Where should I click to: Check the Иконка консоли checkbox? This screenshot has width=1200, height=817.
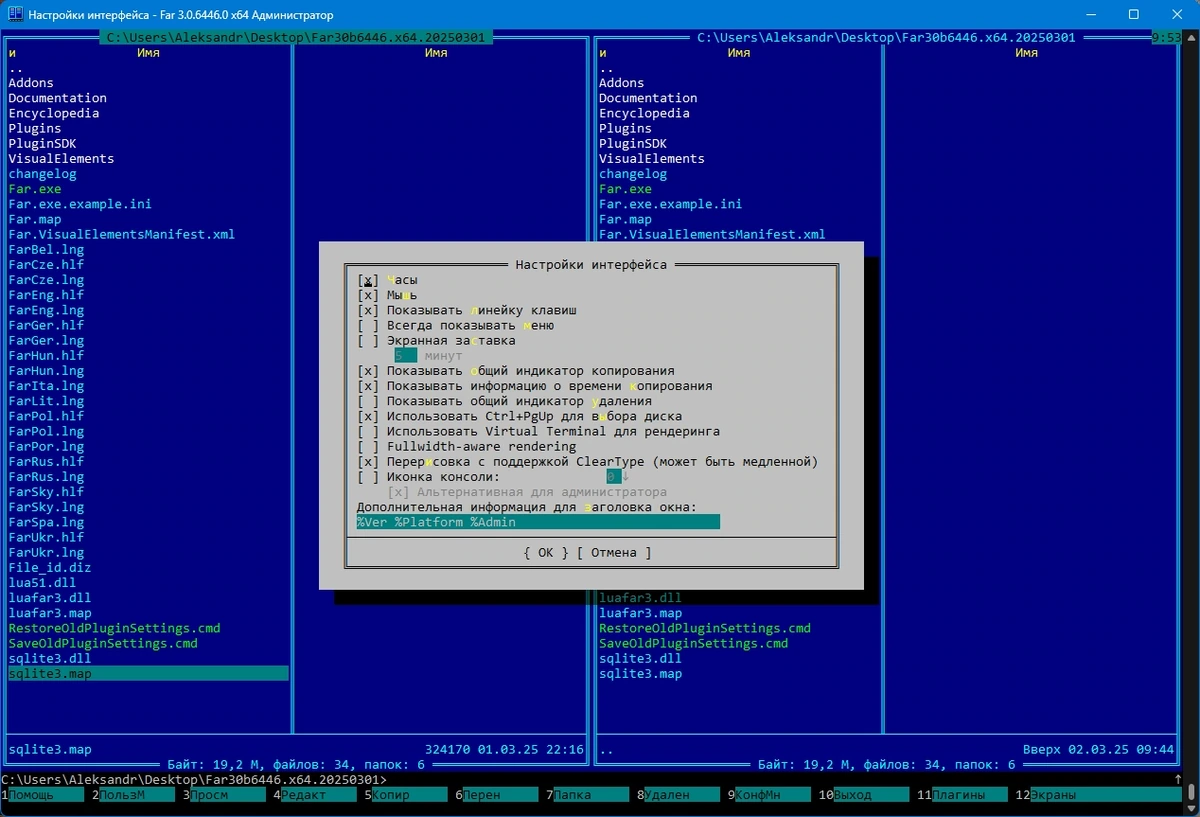tap(368, 477)
